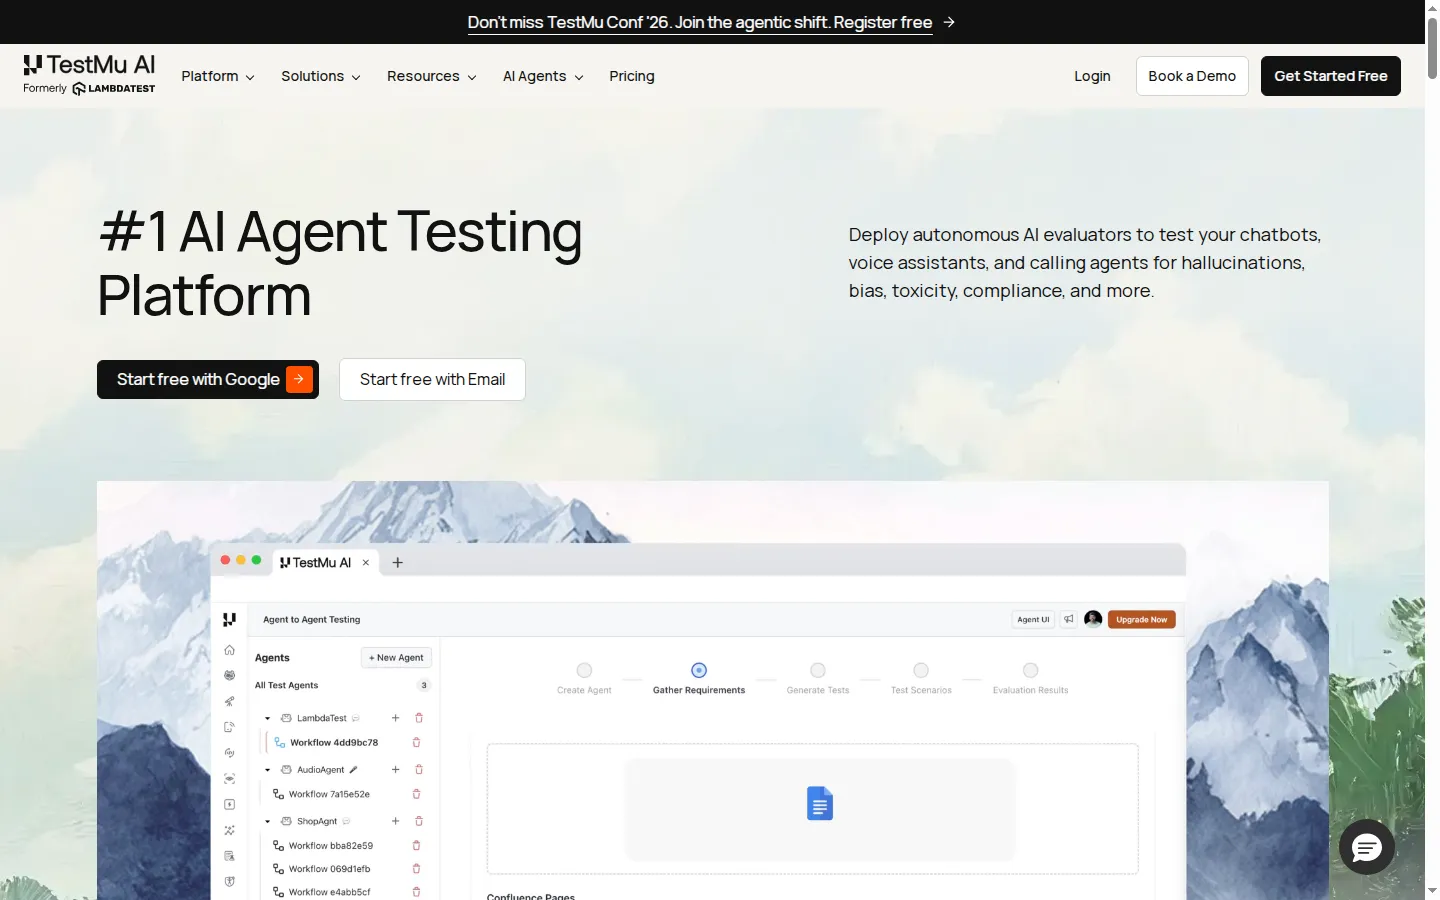This screenshot has width=1440, height=900.
Task: Delete the ShopAgnt agent via trash icon
Action: 419,821
